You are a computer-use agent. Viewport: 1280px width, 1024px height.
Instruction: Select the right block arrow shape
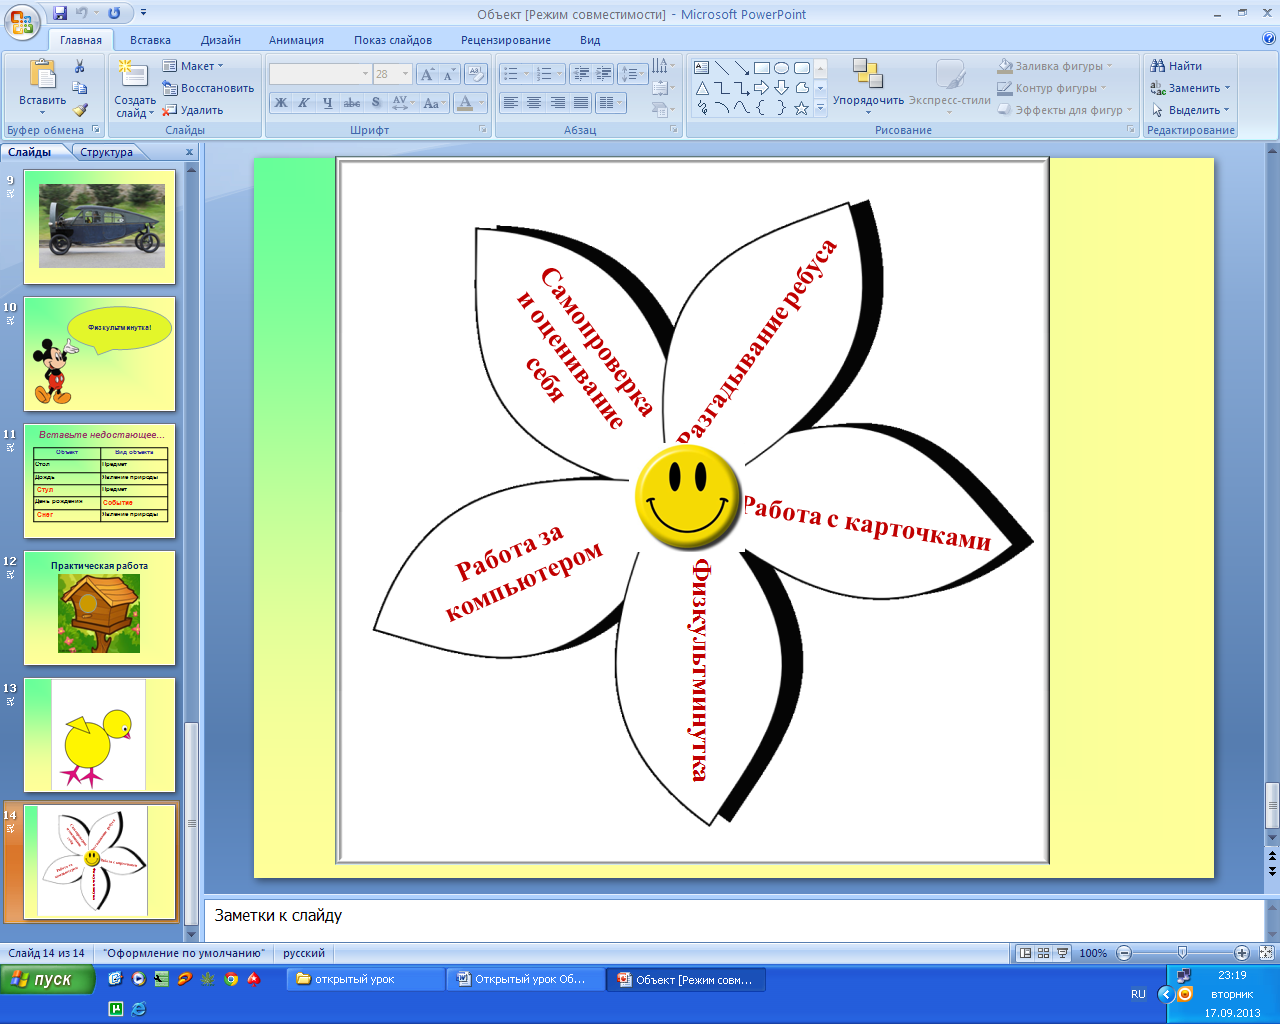[762, 88]
